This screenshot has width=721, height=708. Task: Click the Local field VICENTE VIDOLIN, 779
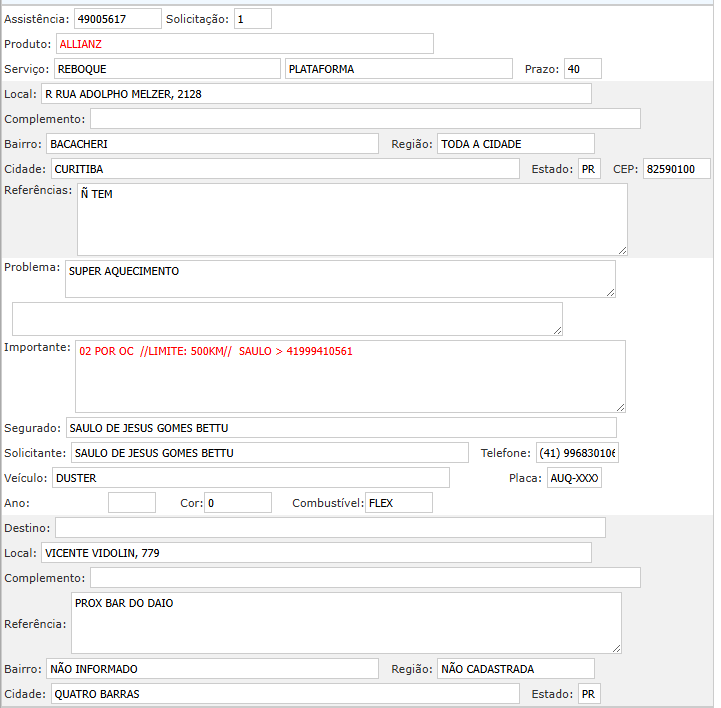tap(316, 553)
